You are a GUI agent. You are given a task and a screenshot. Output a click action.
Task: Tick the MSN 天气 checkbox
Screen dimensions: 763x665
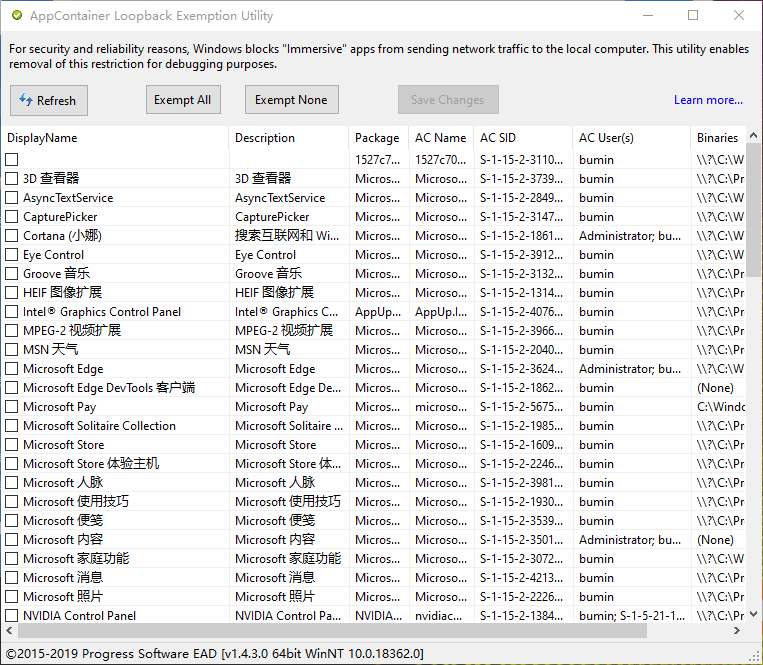[12, 349]
